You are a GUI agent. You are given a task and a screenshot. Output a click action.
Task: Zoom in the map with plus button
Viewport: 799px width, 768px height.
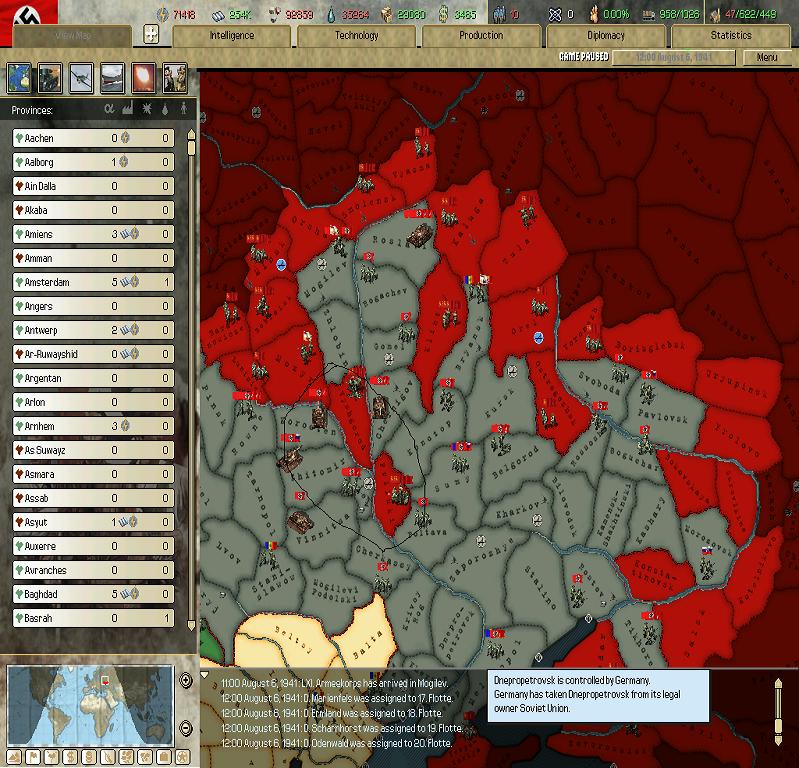(186, 681)
